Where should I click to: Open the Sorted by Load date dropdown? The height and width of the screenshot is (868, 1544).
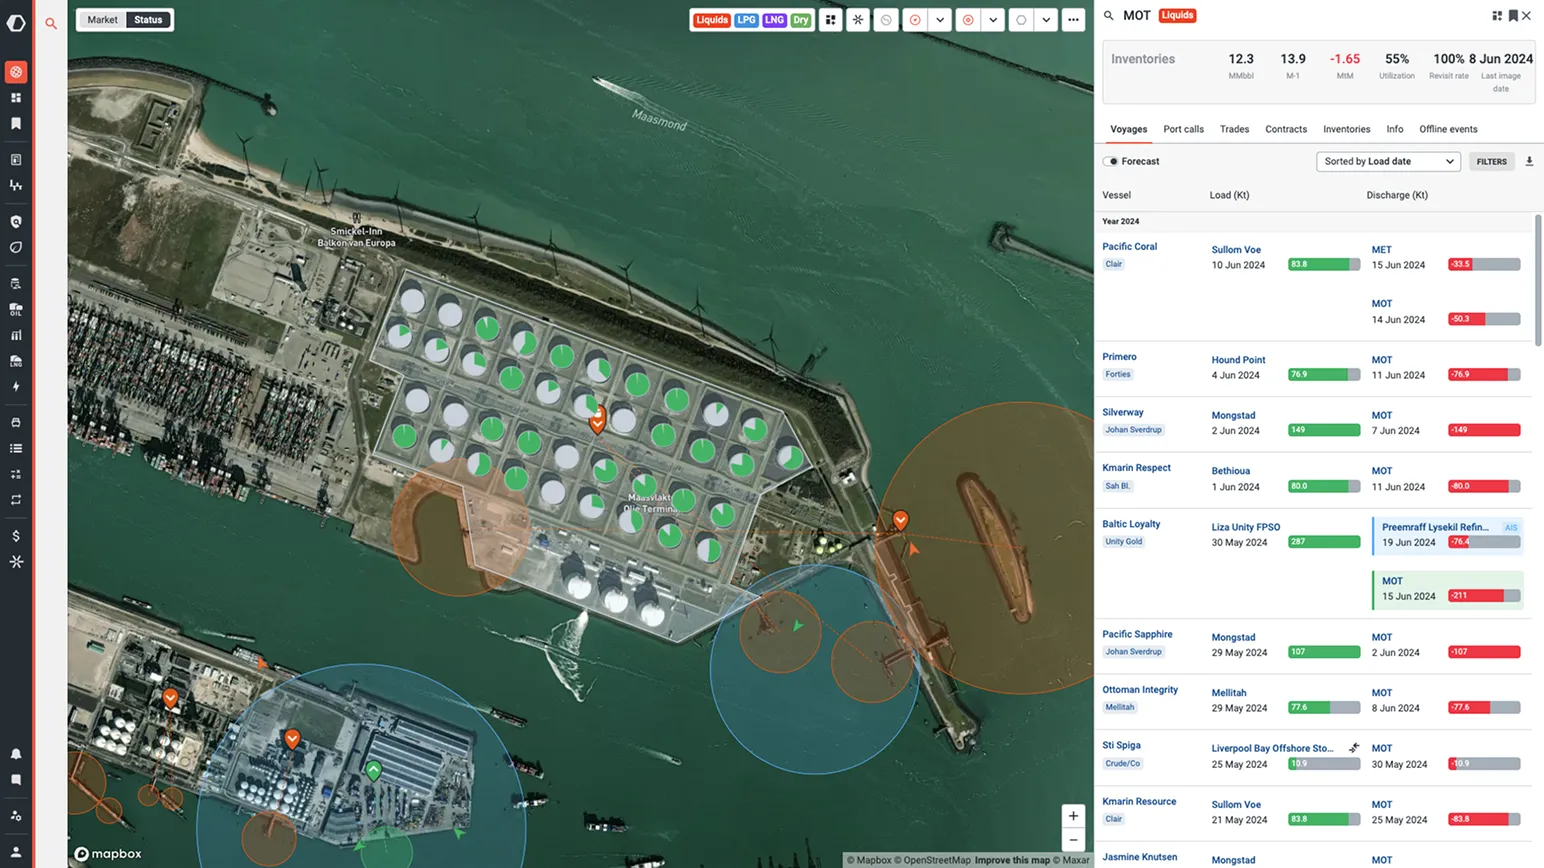1388,161
